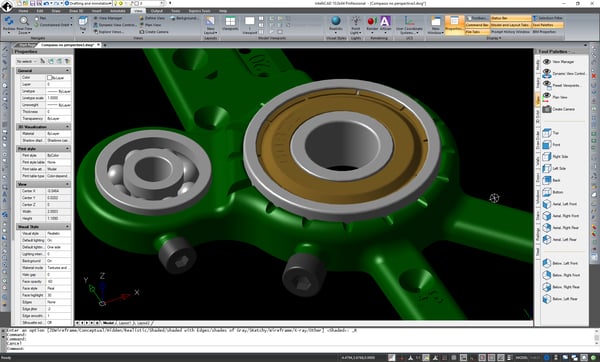Viewport: 600px width, 362px height.
Task: Click Explore Views in ribbon
Action: [108, 32]
